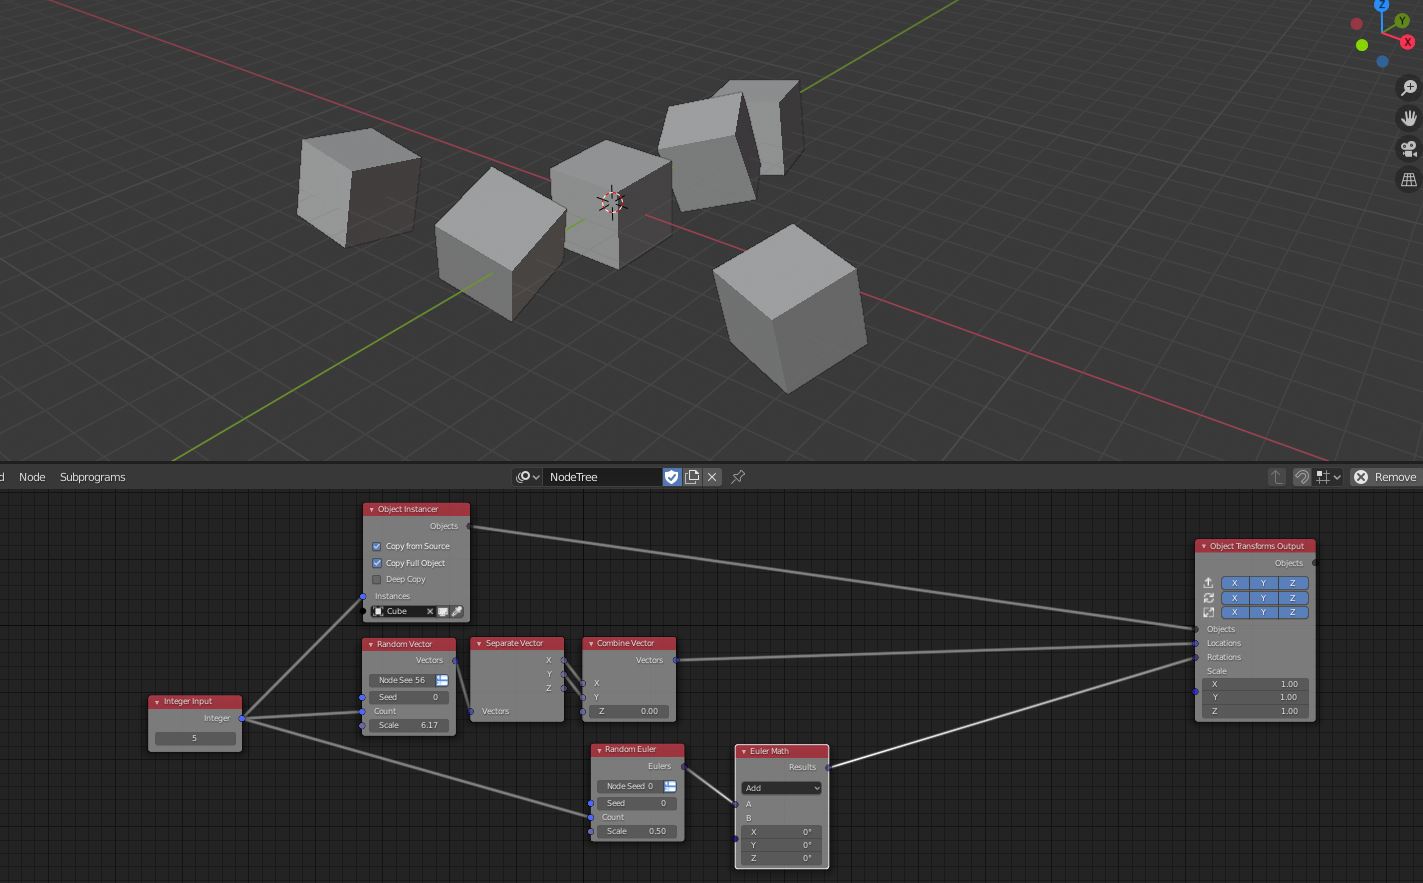The width and height of the screenshot is (1423, 883).
Task: Click the Remove button
Action: tap(1385, 477)
